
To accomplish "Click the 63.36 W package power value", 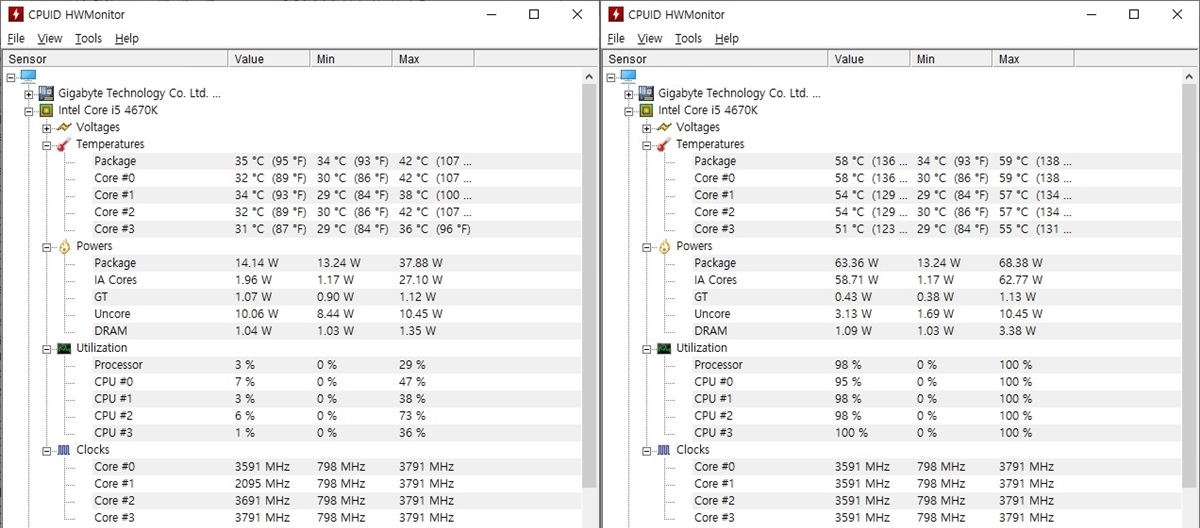I will coord(857,263).
